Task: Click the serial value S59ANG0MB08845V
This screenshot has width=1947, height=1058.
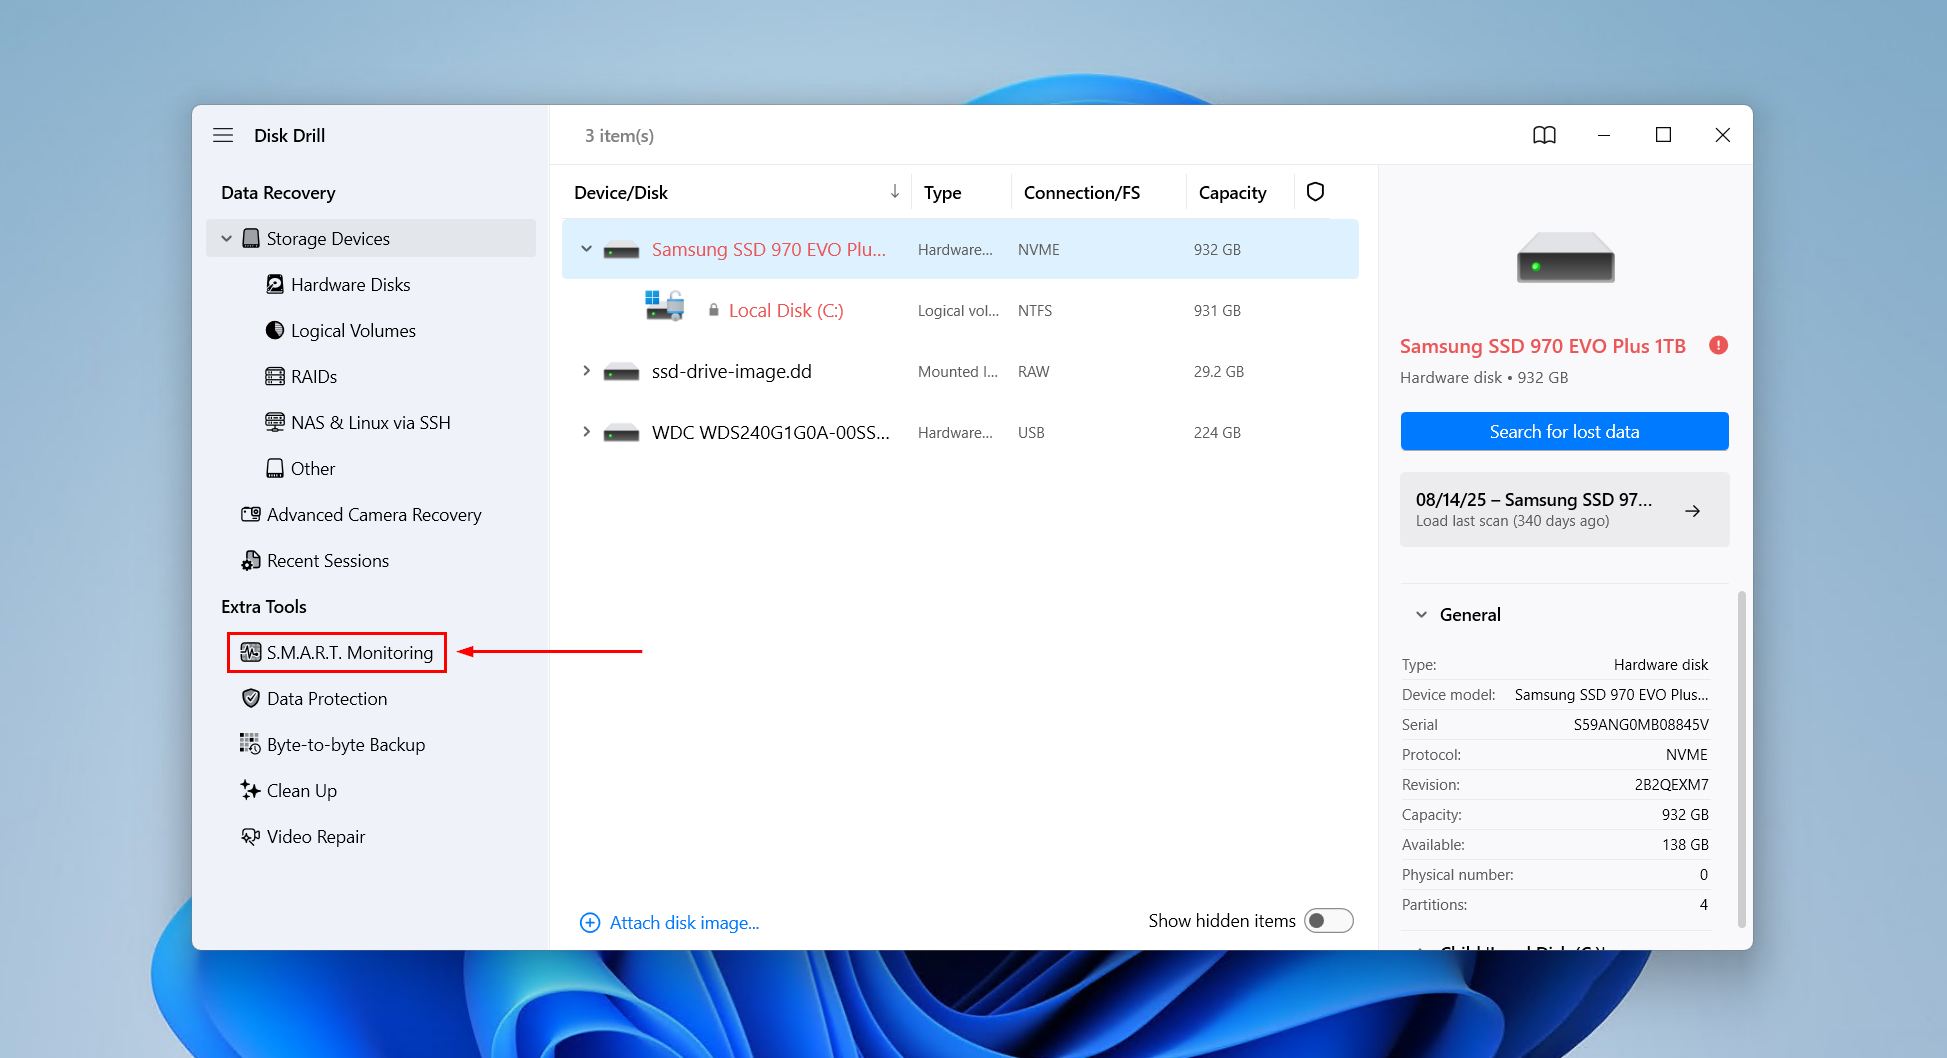Action: [1641, 724]
